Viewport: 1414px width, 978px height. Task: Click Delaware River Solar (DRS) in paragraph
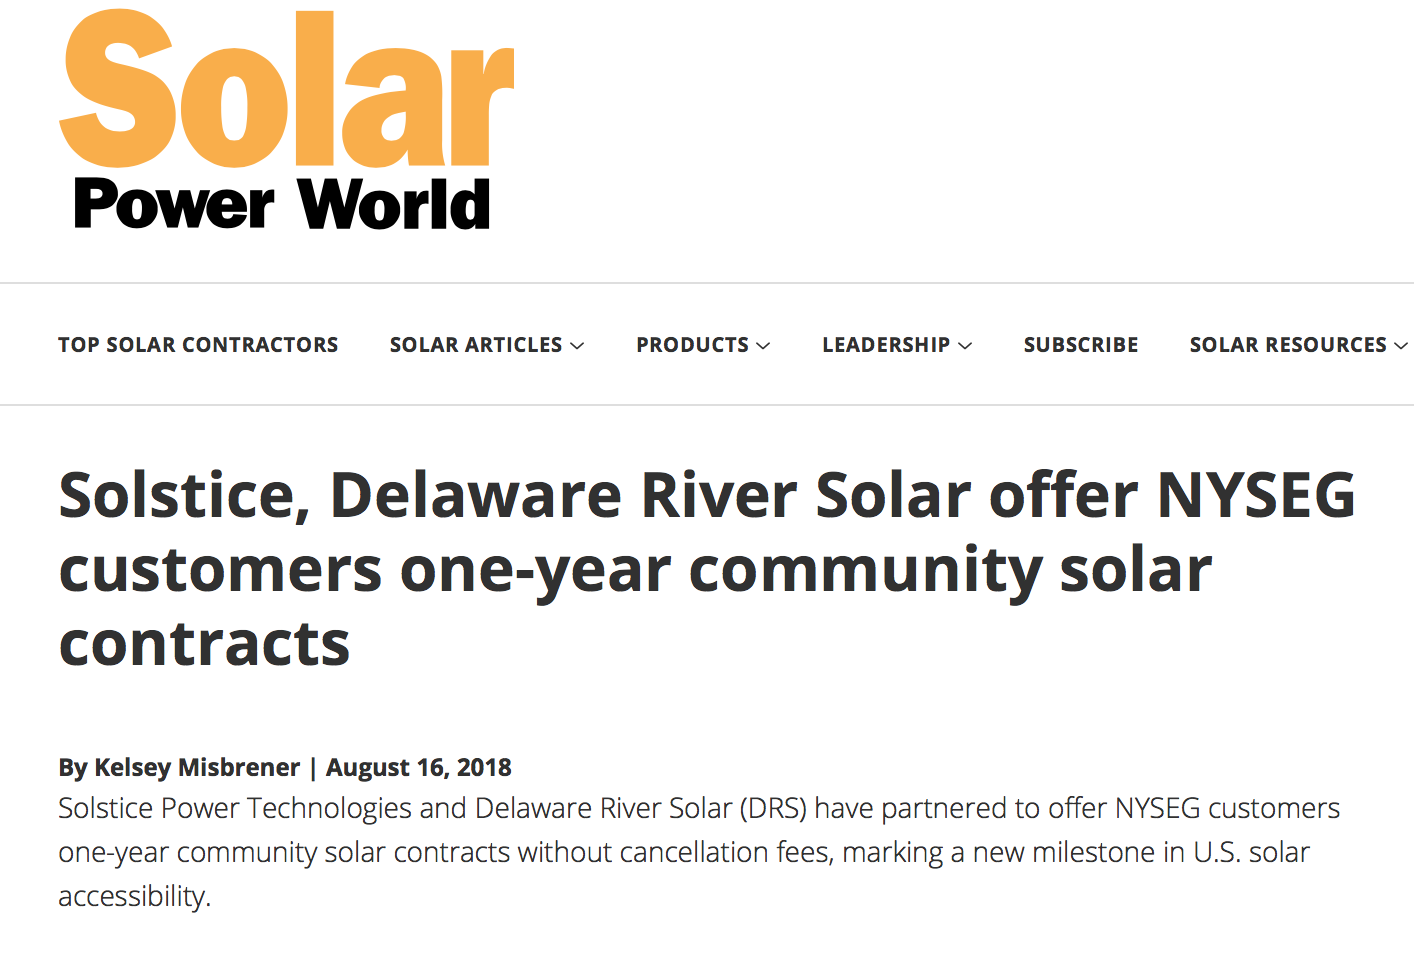(x=640, y=808)
